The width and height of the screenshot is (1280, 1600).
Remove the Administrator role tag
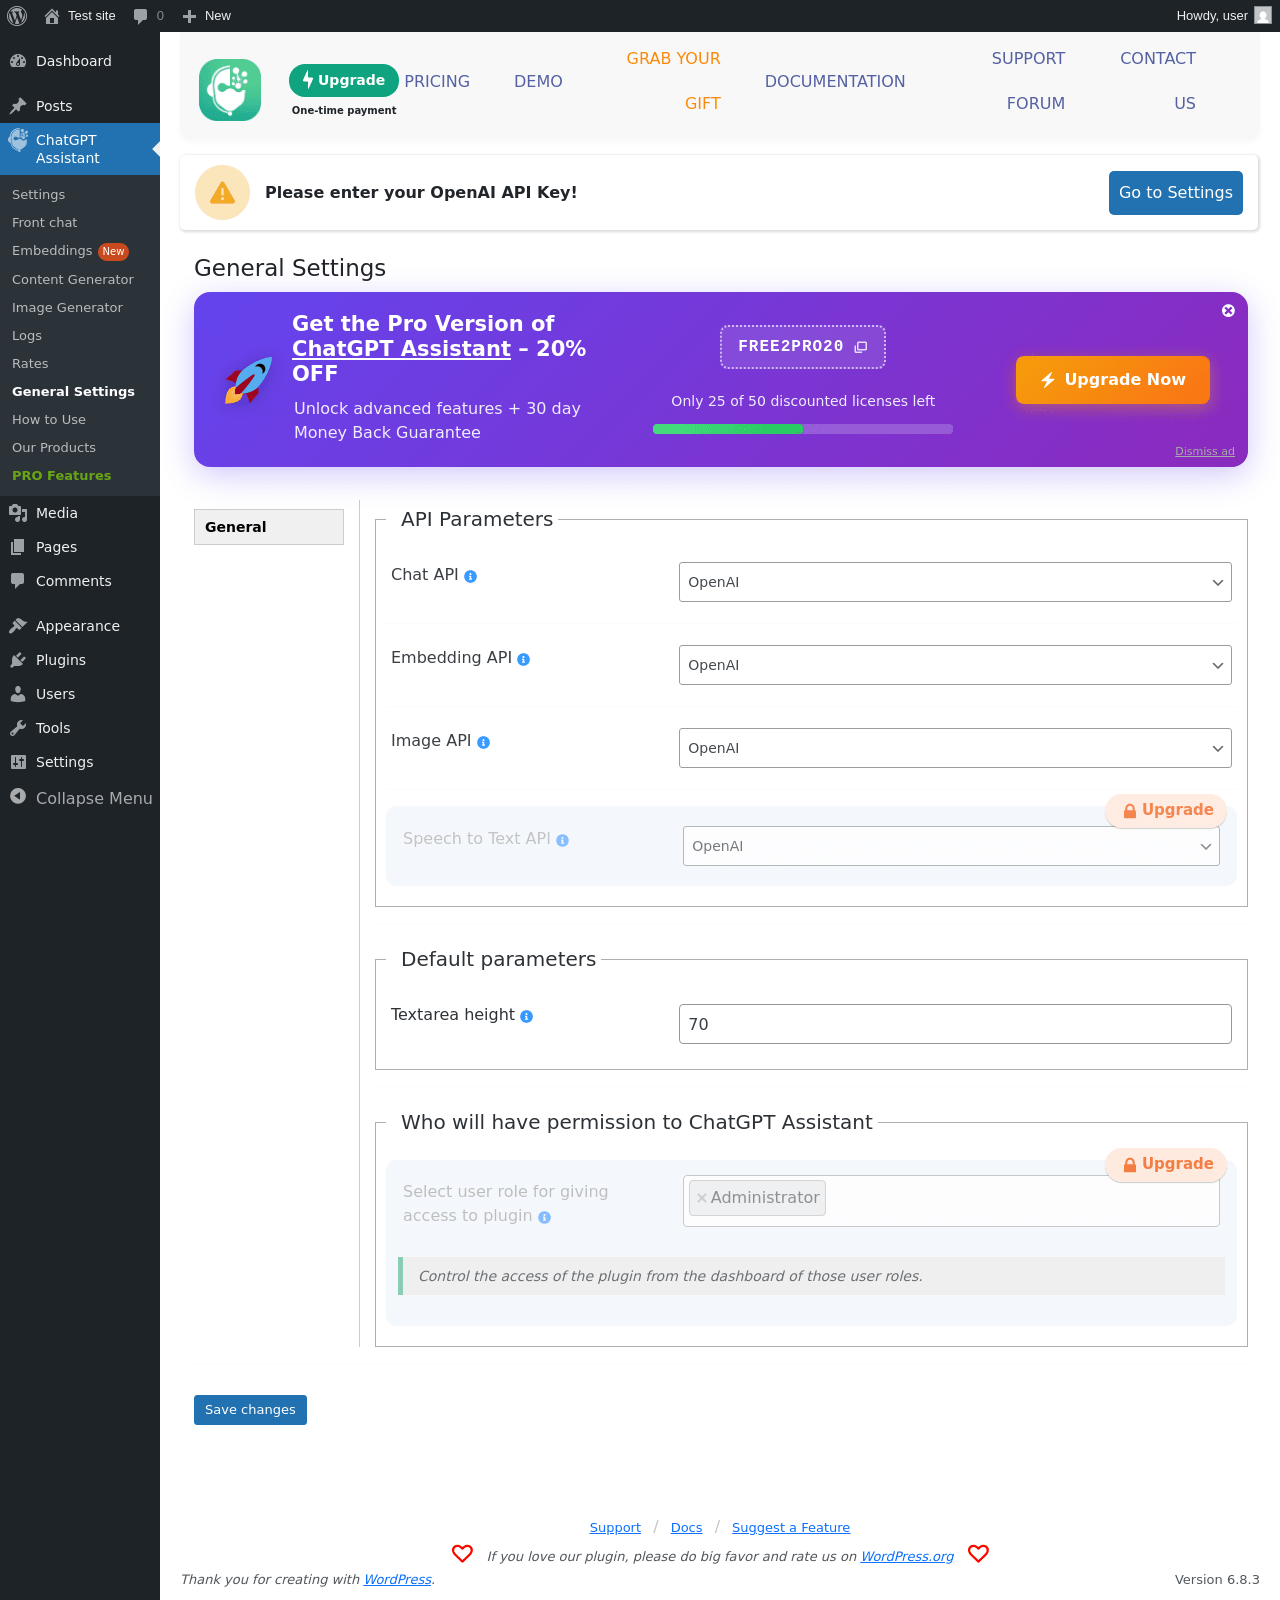(x=702, y=1198)
